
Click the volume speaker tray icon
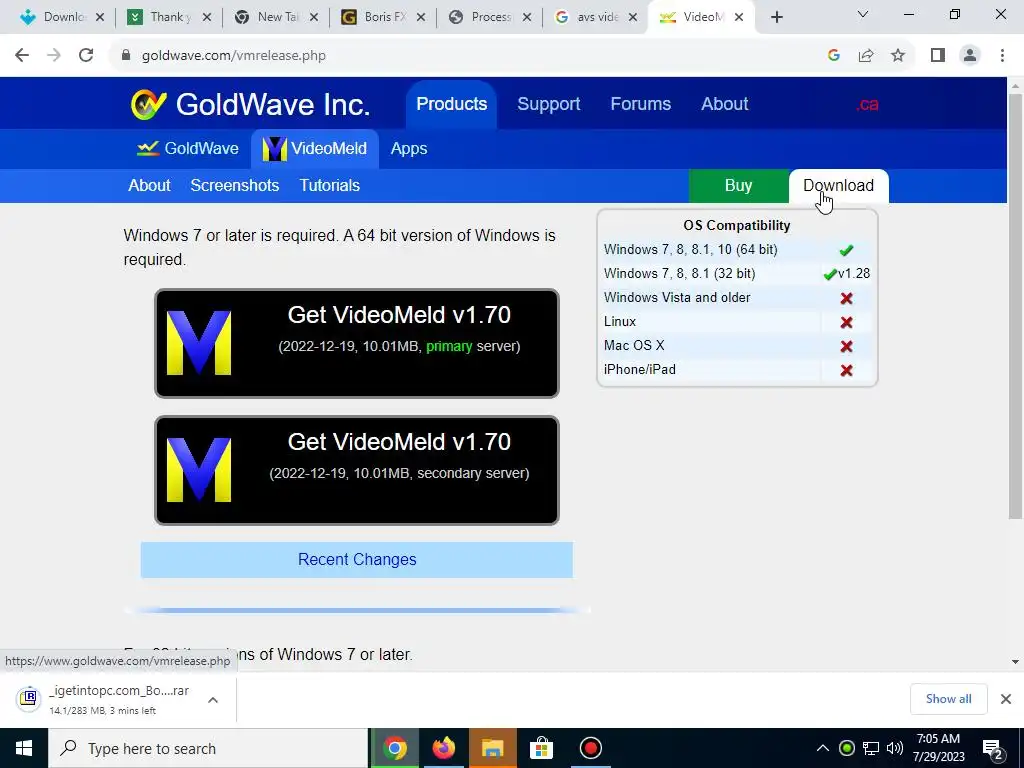(x=895, y=748)
